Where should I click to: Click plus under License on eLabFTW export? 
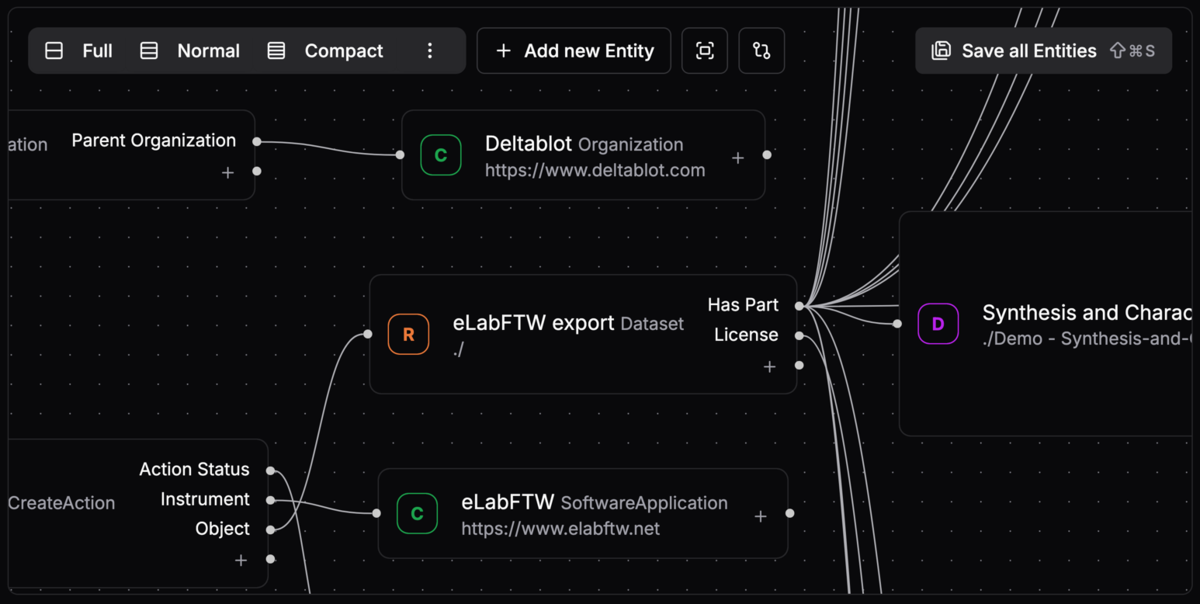769,367
